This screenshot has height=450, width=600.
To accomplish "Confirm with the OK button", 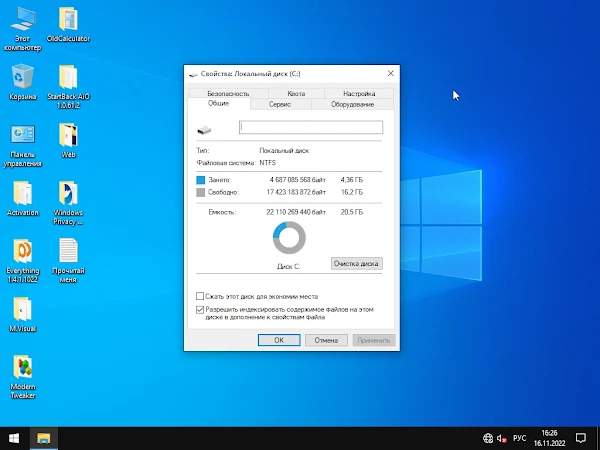I will pyautogui.click(x=279, y=340).
